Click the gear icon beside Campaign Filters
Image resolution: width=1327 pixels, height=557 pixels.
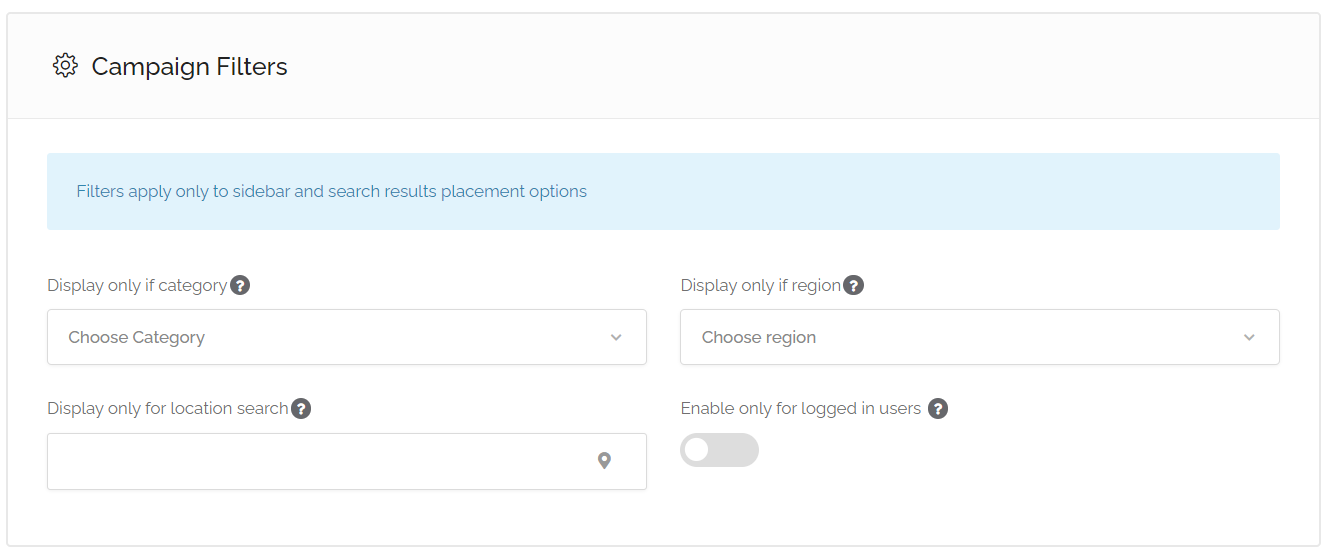(65, 67)
